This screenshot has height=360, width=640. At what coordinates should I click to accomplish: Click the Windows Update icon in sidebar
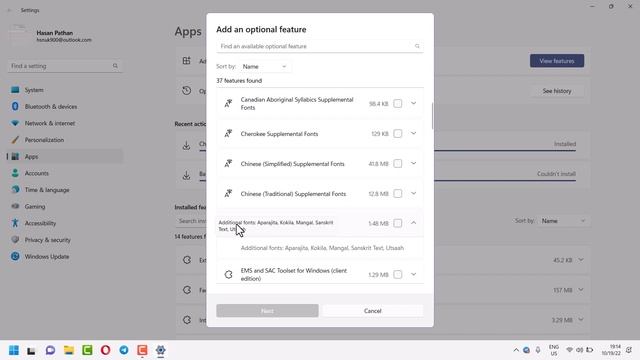coord(15,256)
